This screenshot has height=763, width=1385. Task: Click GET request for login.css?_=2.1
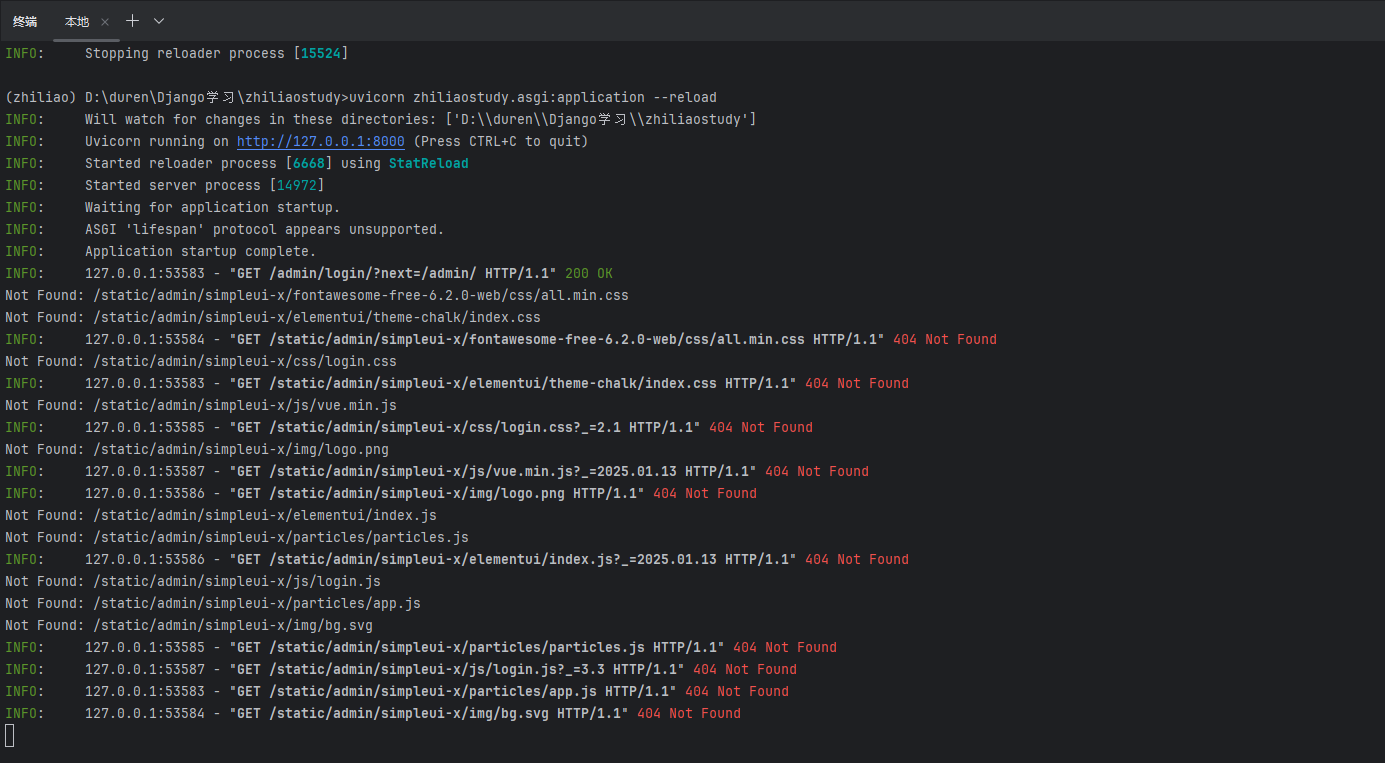(465, 427)
